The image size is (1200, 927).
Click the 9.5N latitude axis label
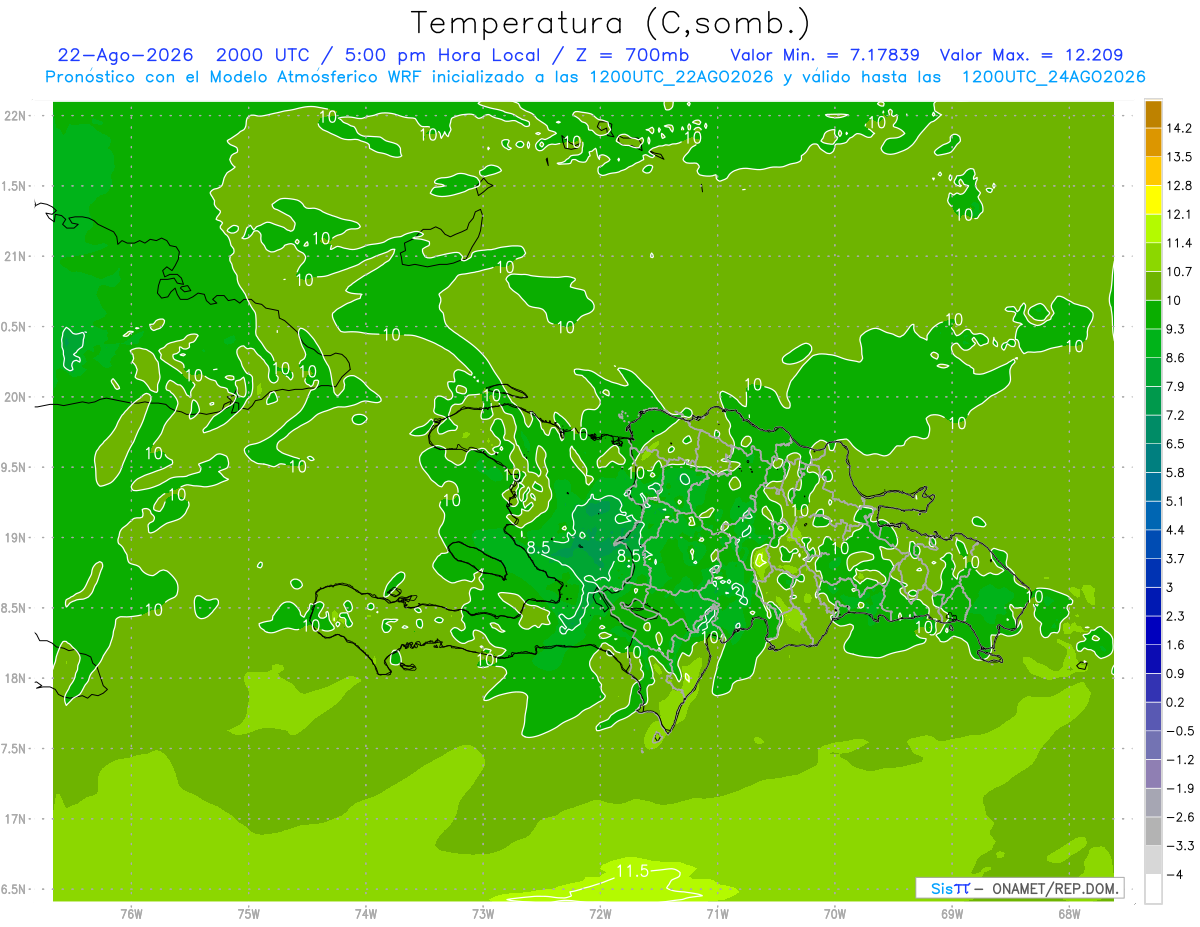(x=15, y=468)
